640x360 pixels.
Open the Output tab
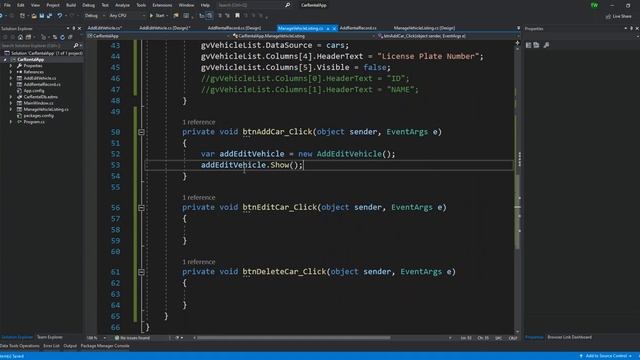point(70,346)
